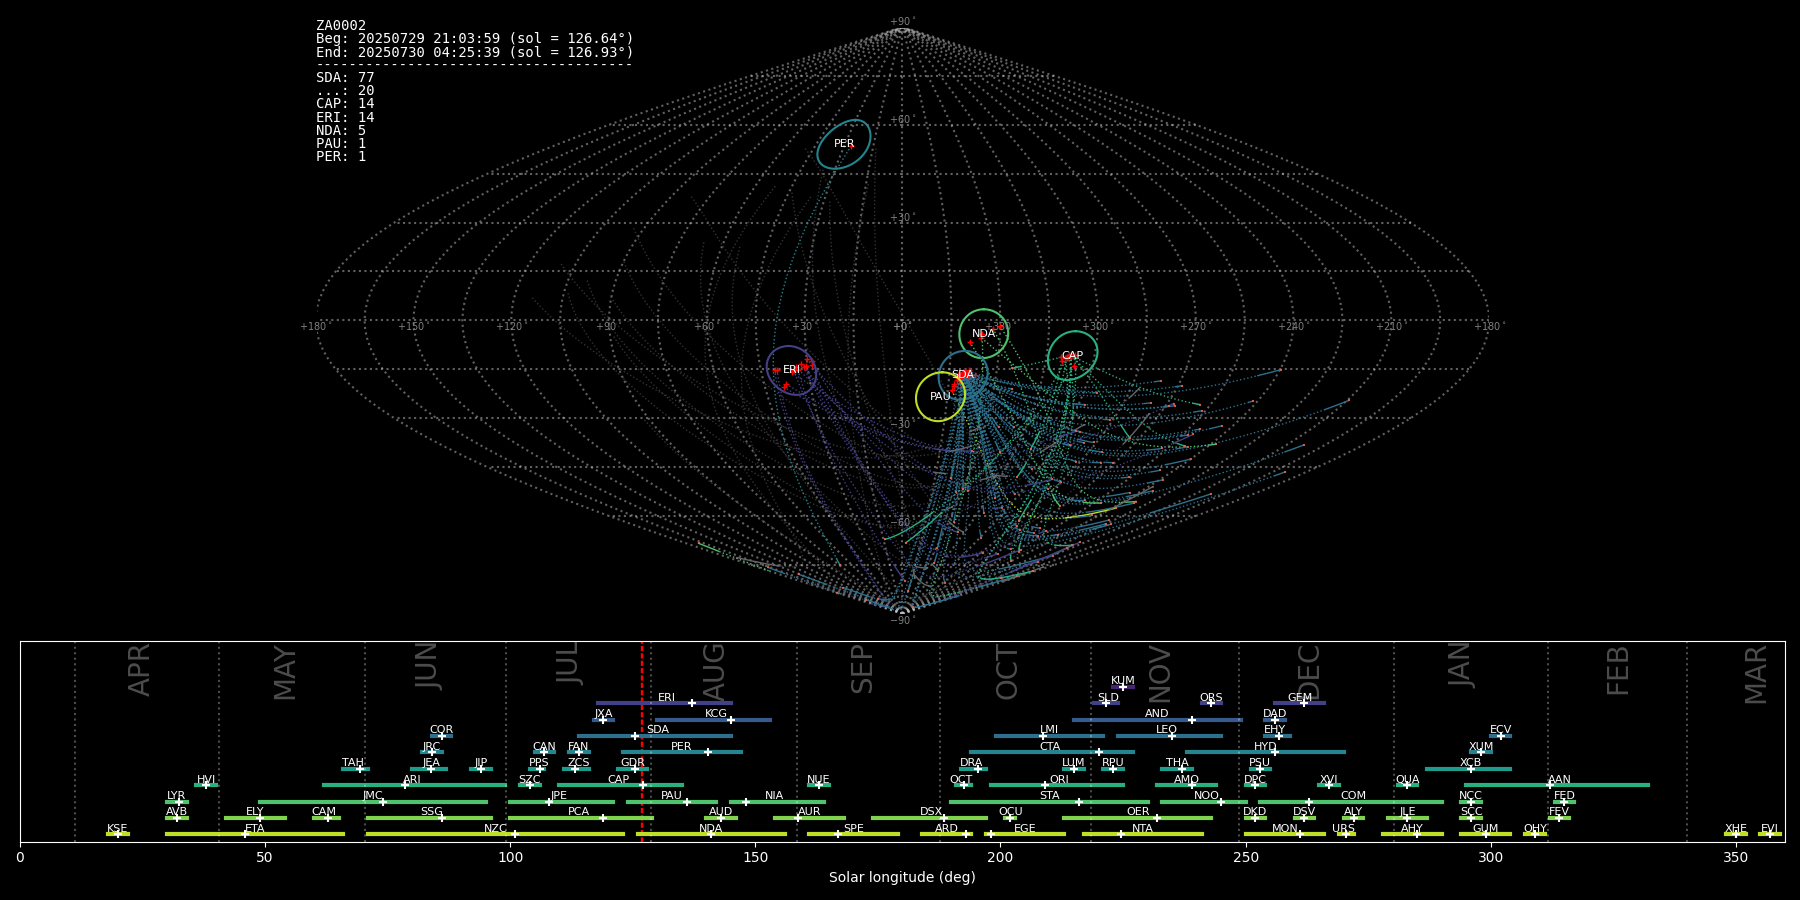Click the ORI shower bar in timeline
The height and width of the screenshot is (900, 1800).
[x=1057, y=785]
